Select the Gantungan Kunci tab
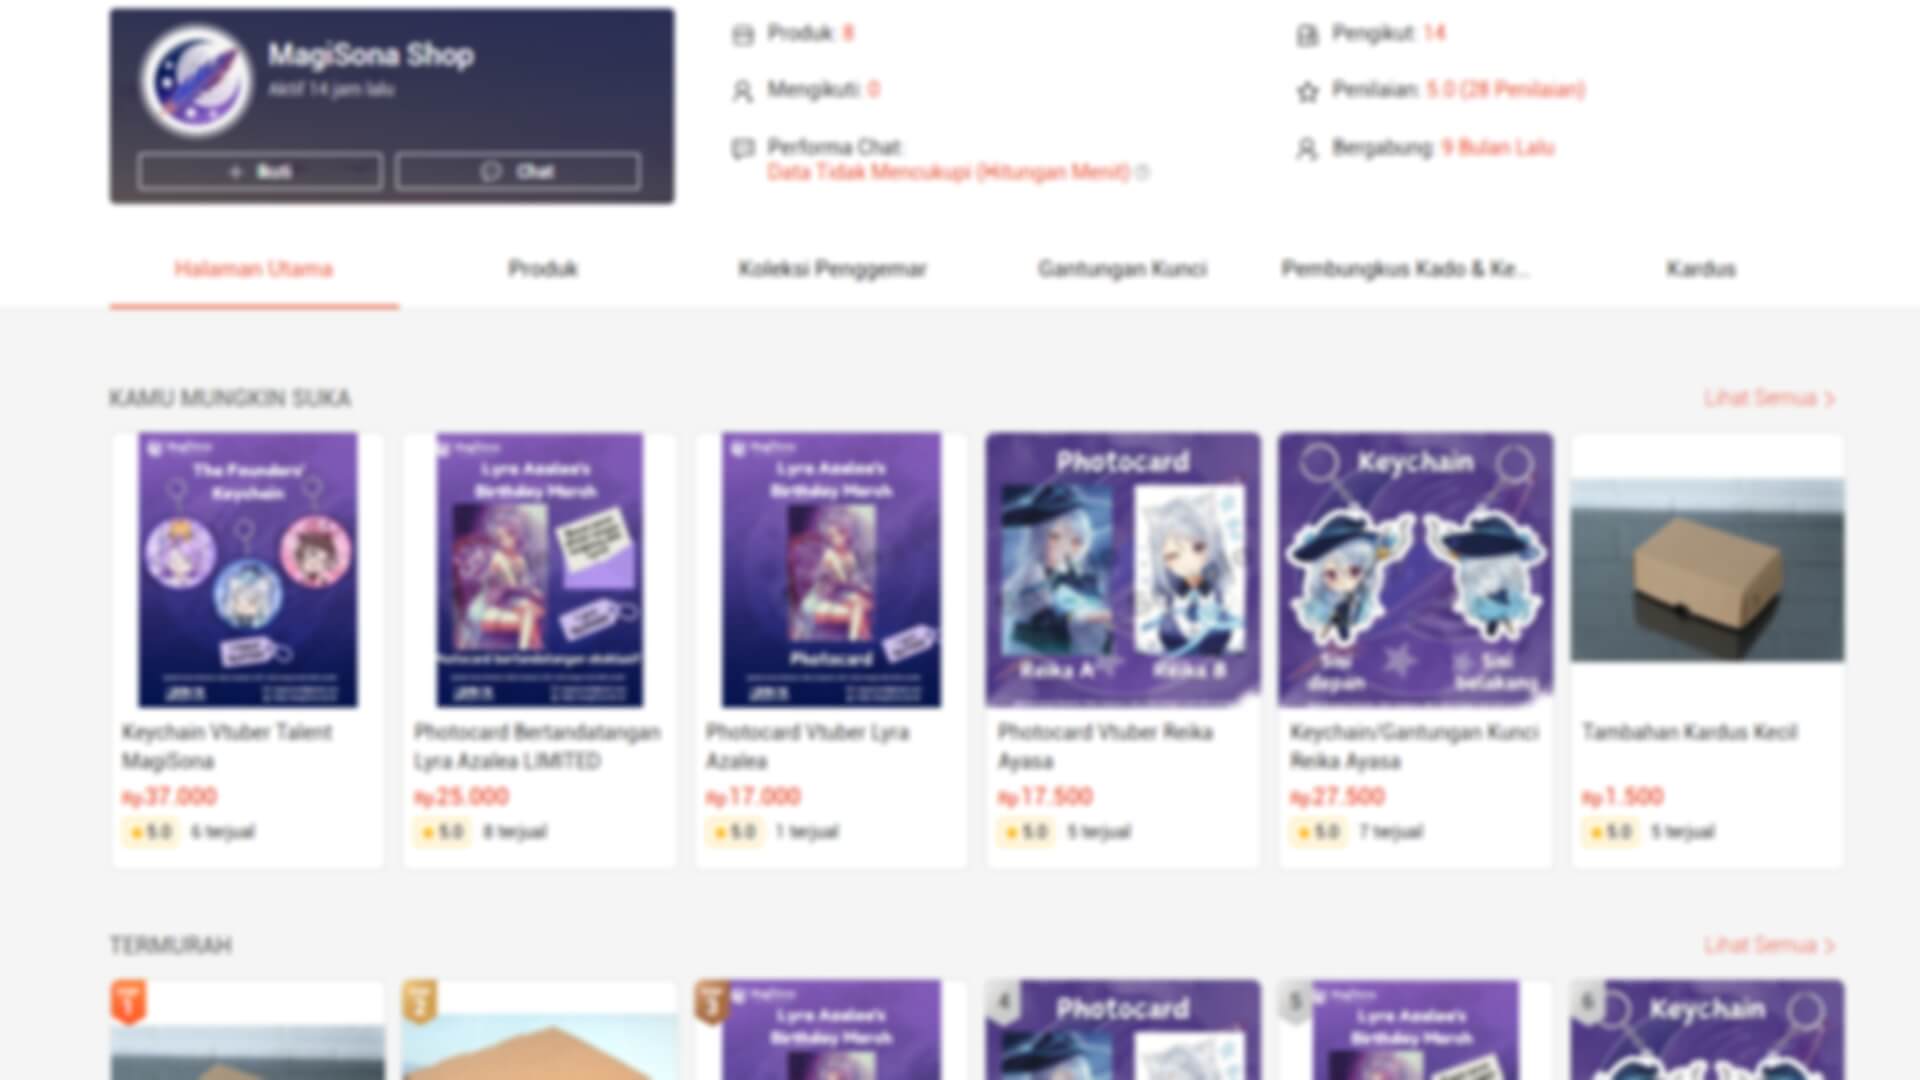 tap(1122, 268)
